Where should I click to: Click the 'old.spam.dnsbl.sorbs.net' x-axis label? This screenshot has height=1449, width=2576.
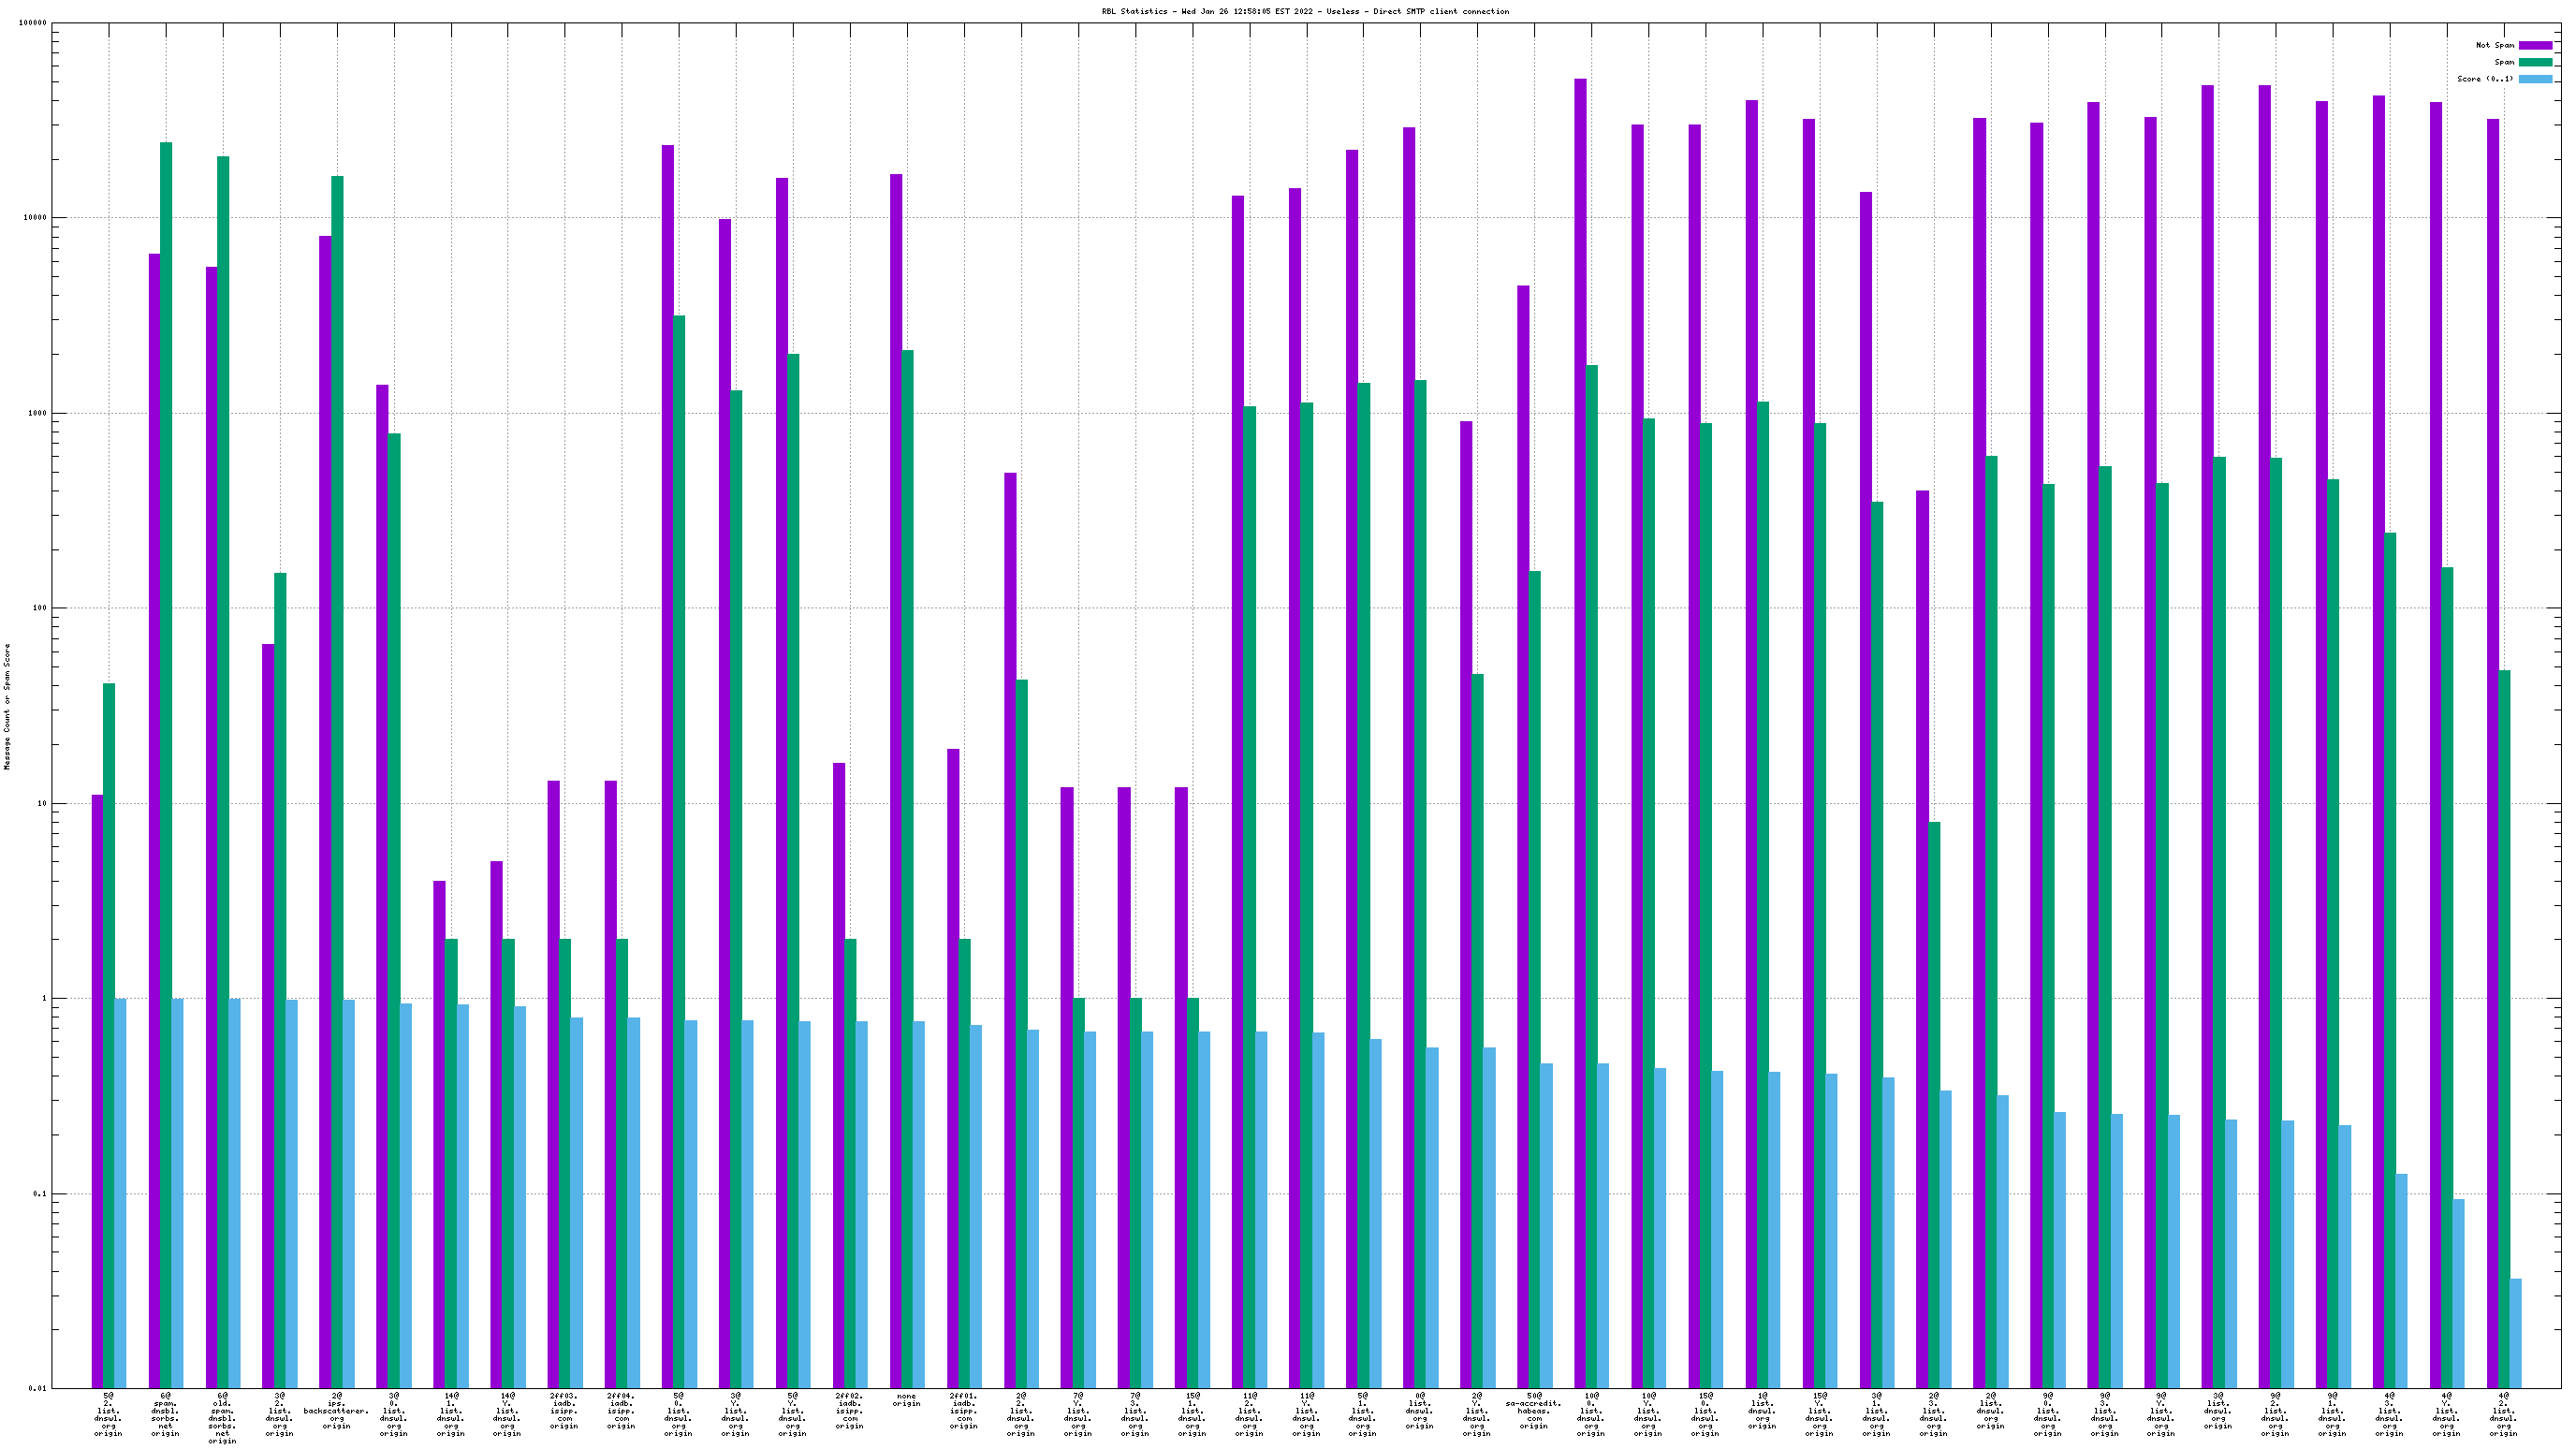pos(222,1418)
